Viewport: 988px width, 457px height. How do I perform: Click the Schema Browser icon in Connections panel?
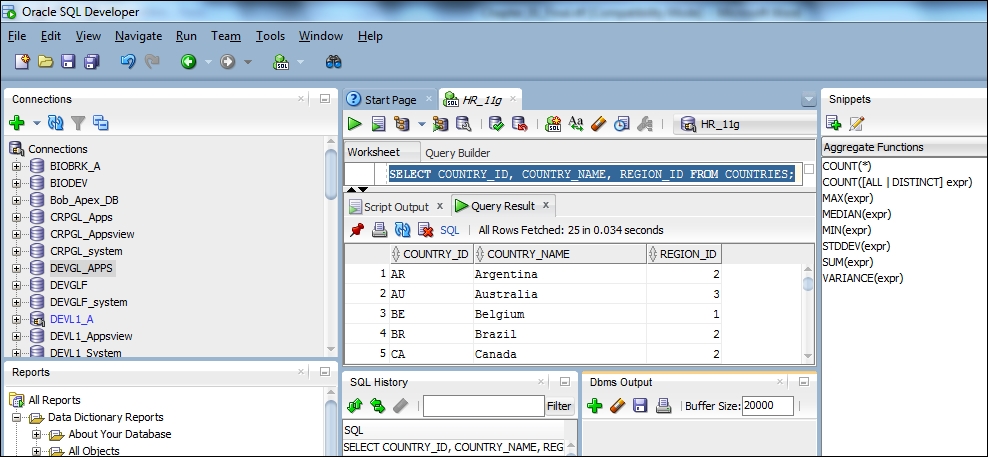pos(101,123)
